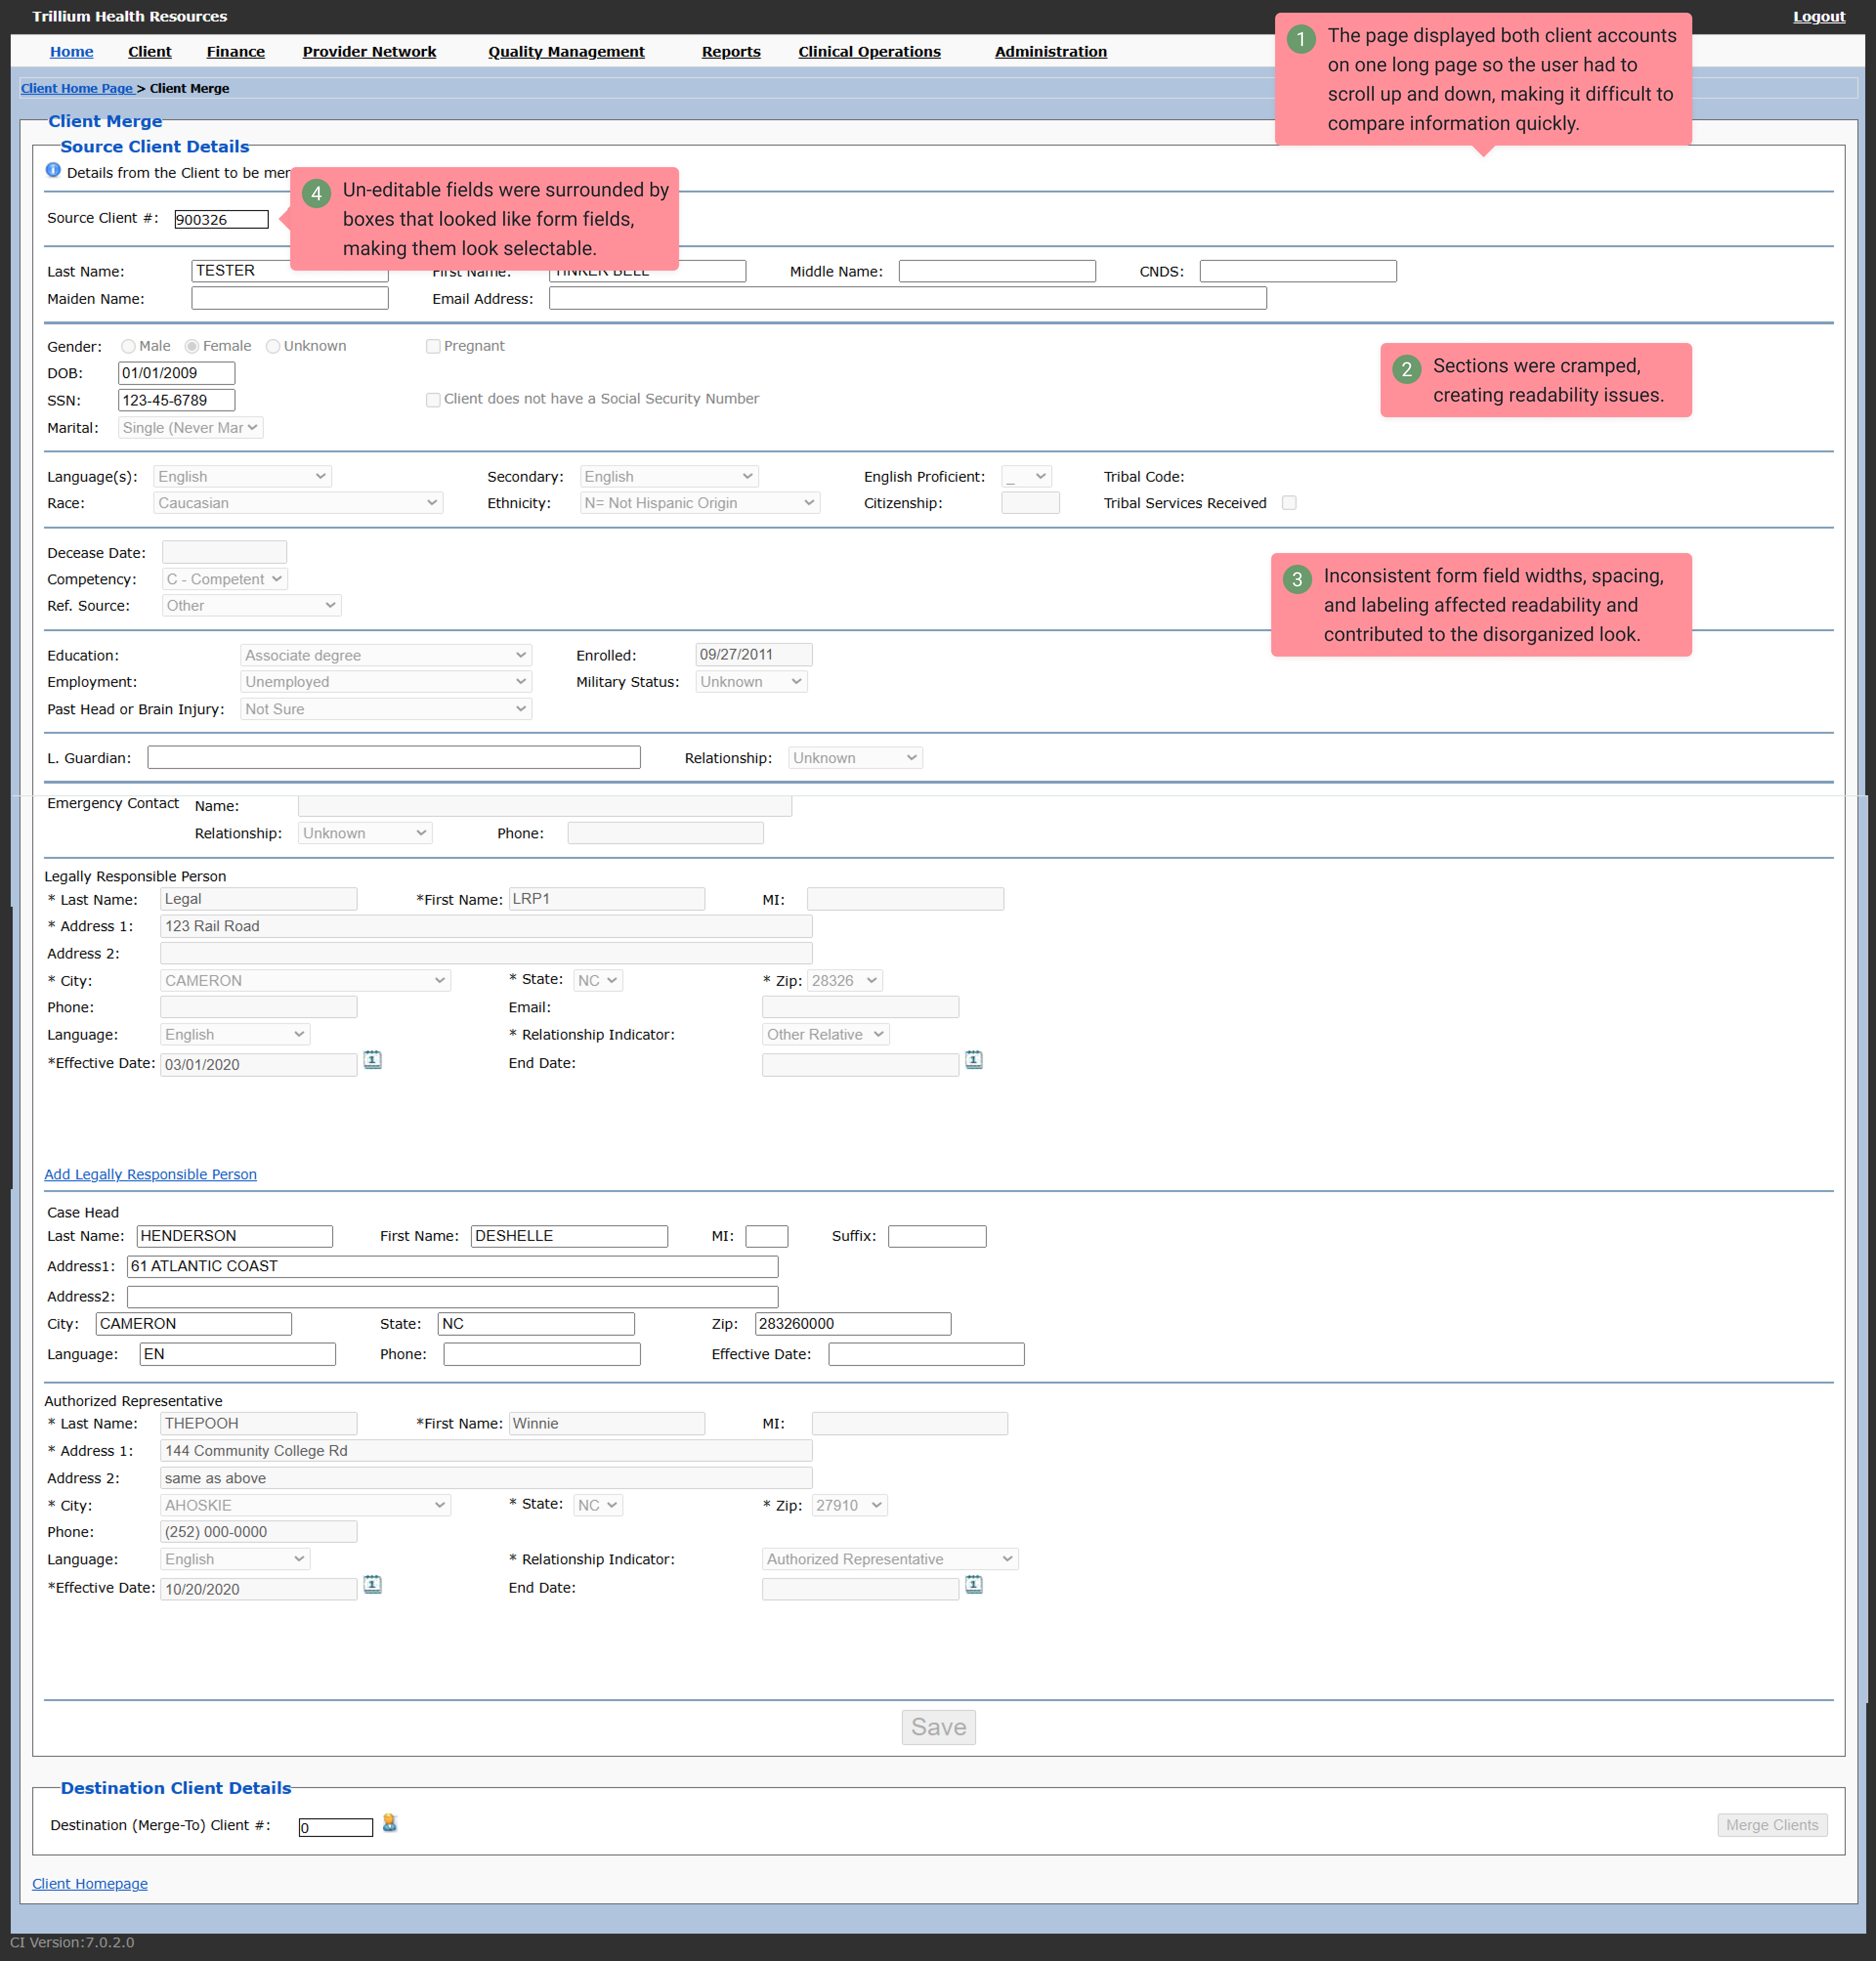
Task: Toggle Tribal Services Received checkbox
Action: (x=1289, y=503)
